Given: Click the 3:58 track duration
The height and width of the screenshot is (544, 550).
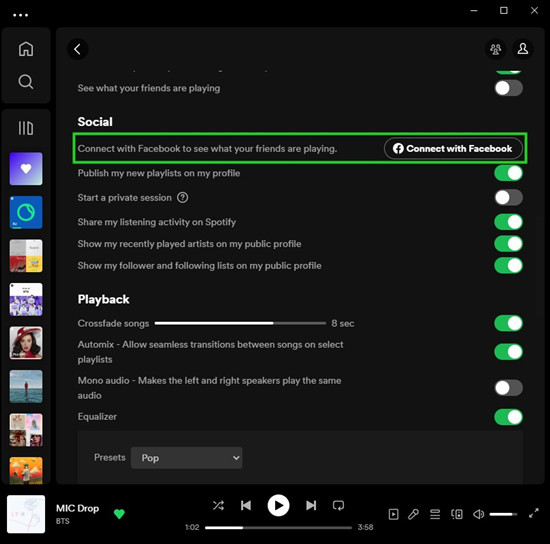Looking at the screenshot, I should tap(365, 527).
